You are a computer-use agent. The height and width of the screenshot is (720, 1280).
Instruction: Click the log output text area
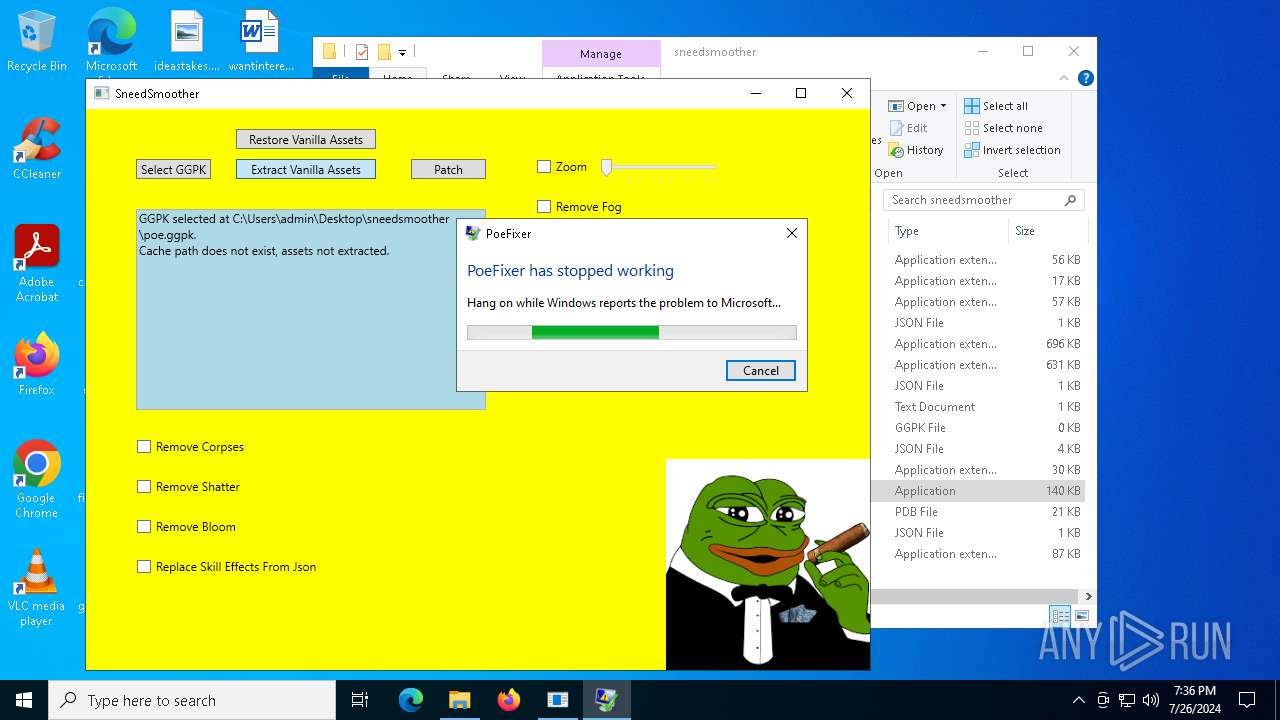pos(311,310)
